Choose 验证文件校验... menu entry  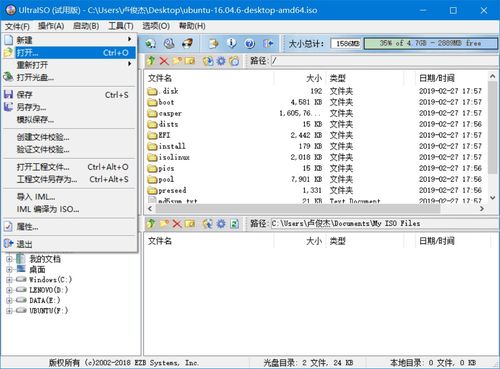tap(70, 149)
